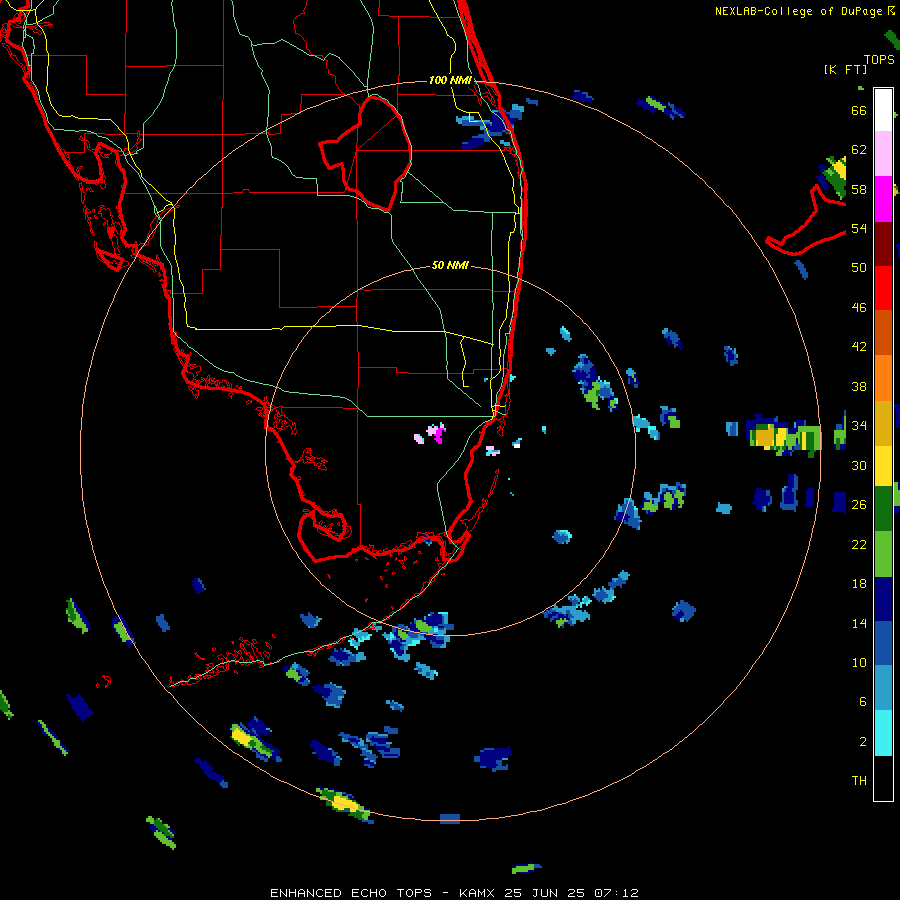Select the dark red legend swatch
Screen dimensions: 900x900
pos(883,243)
